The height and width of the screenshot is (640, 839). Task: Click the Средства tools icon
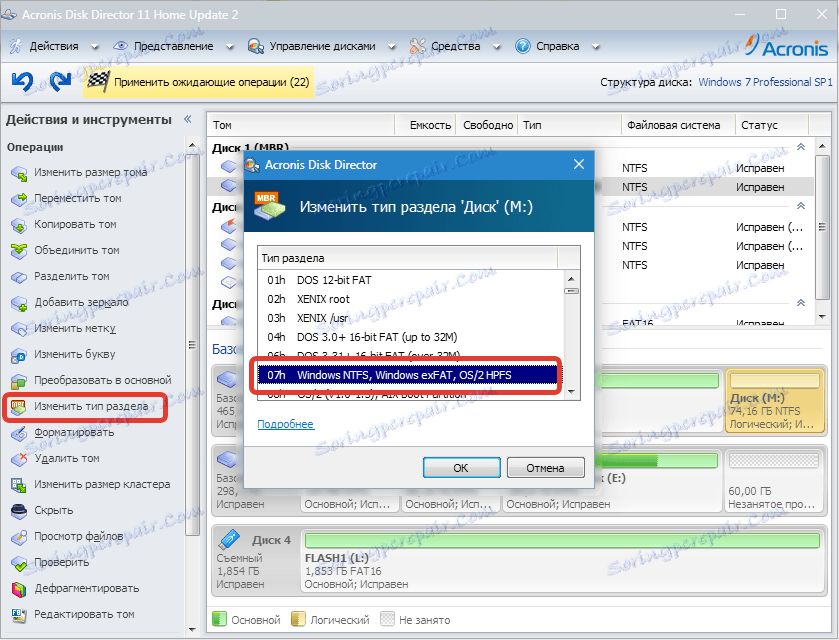(x=417, y=47)
